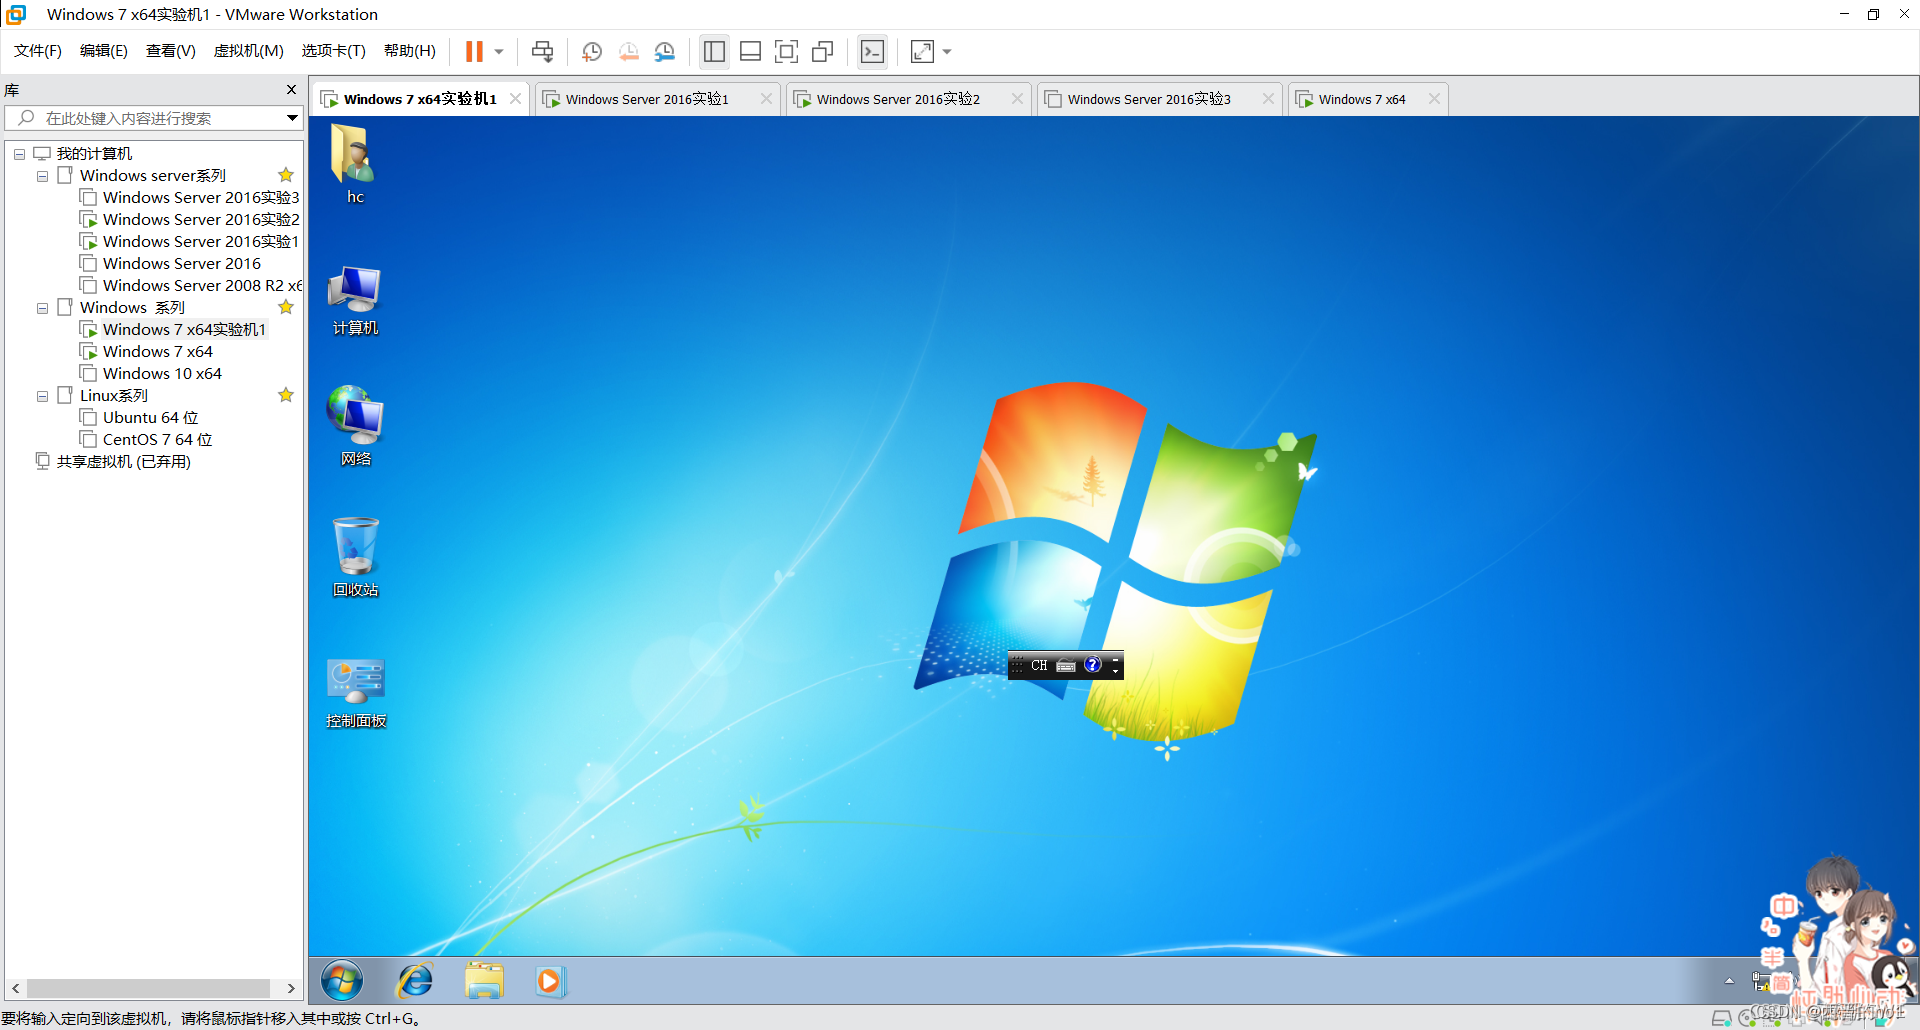Select 共享虚拟机 (已弃用) item
This screenshot has width=1920, height=1030.
pyautogui.click(x=113, y=462)
